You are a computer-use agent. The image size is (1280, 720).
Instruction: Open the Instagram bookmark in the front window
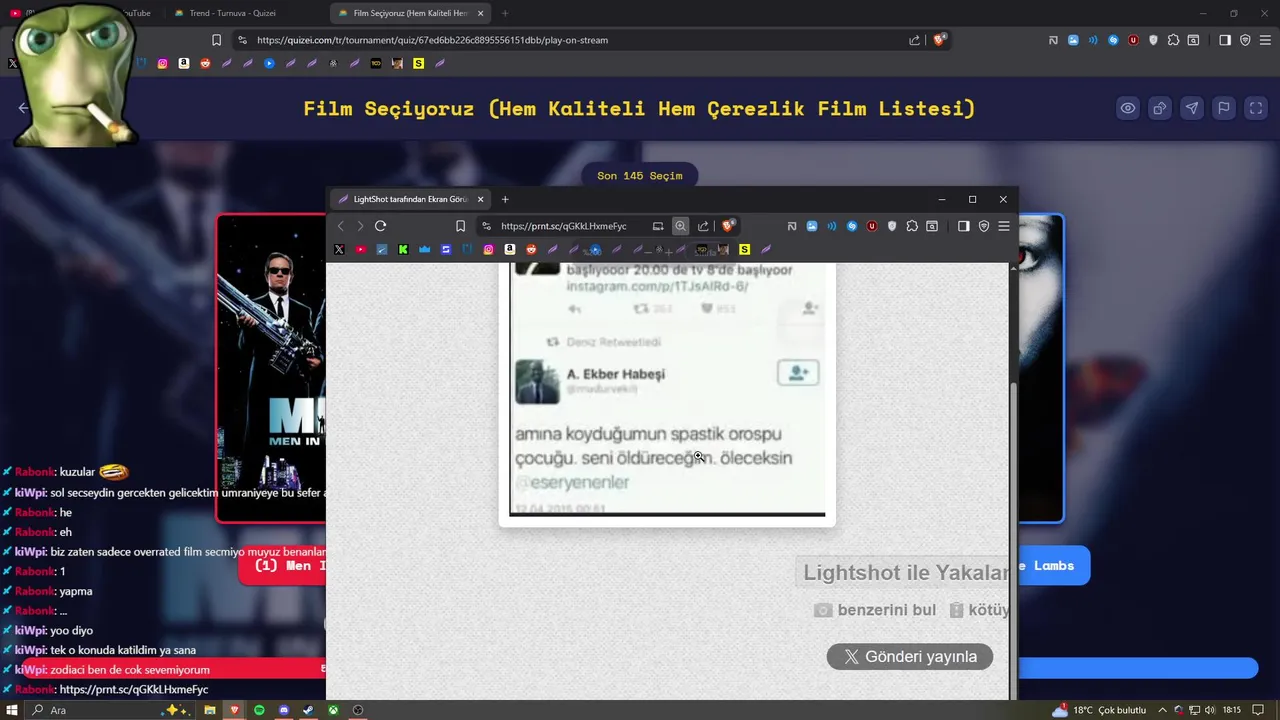click(x=488, y=249)
